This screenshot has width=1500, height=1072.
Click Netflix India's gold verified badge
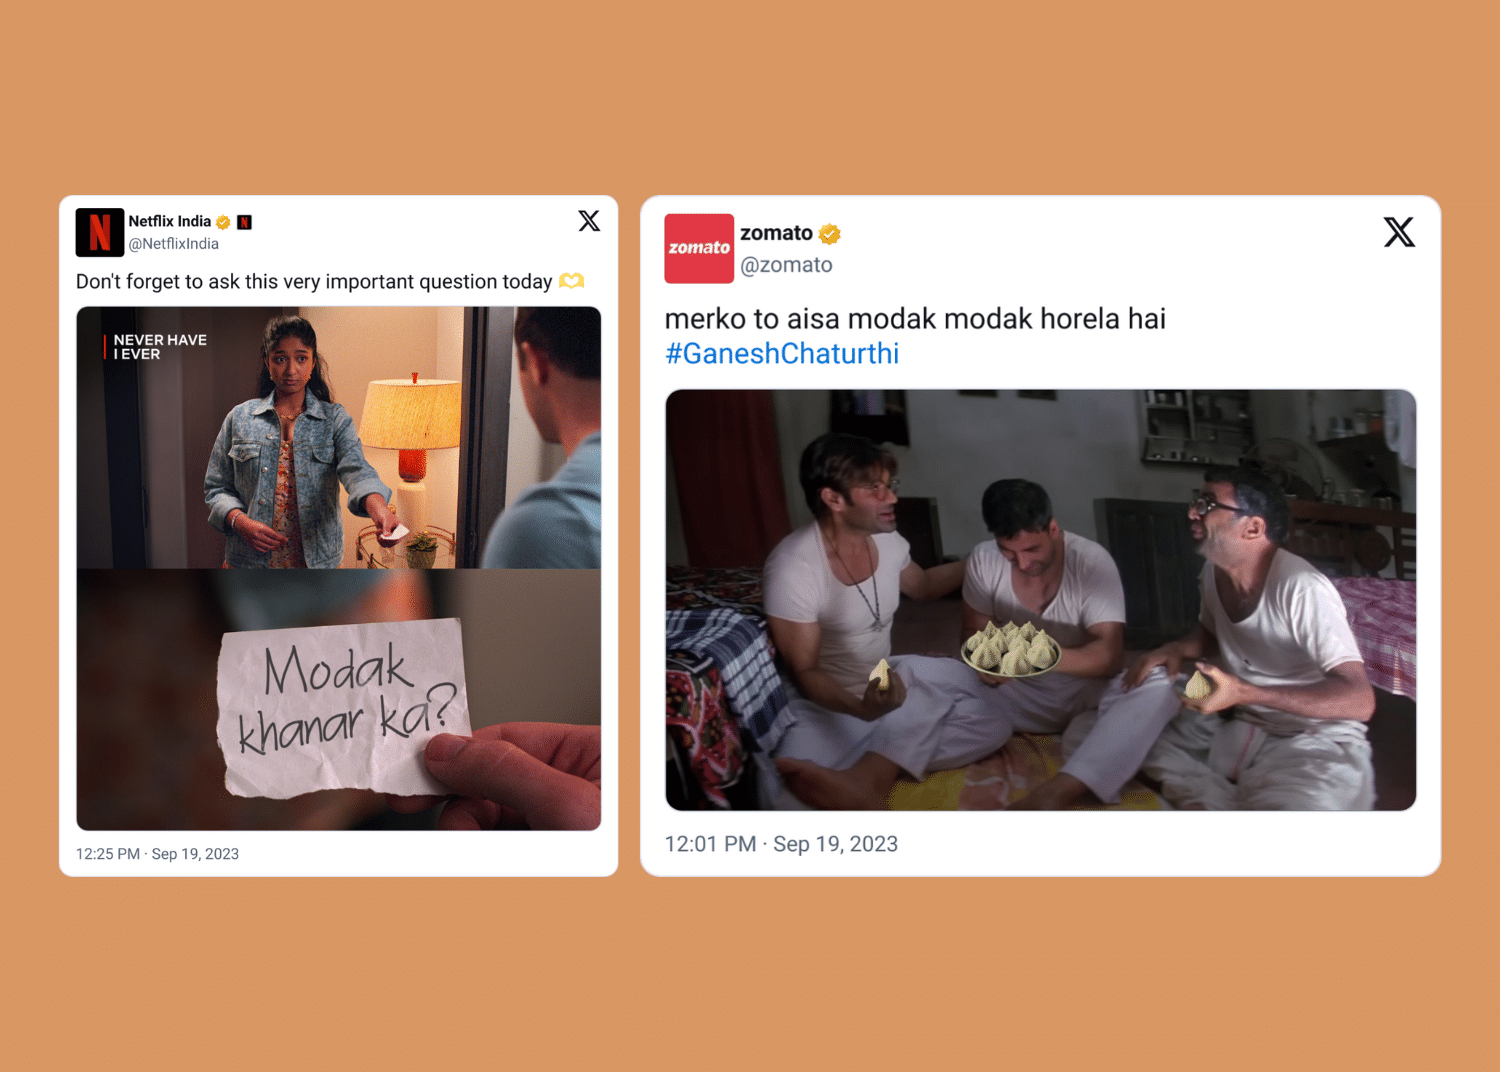tap(223, 222)
